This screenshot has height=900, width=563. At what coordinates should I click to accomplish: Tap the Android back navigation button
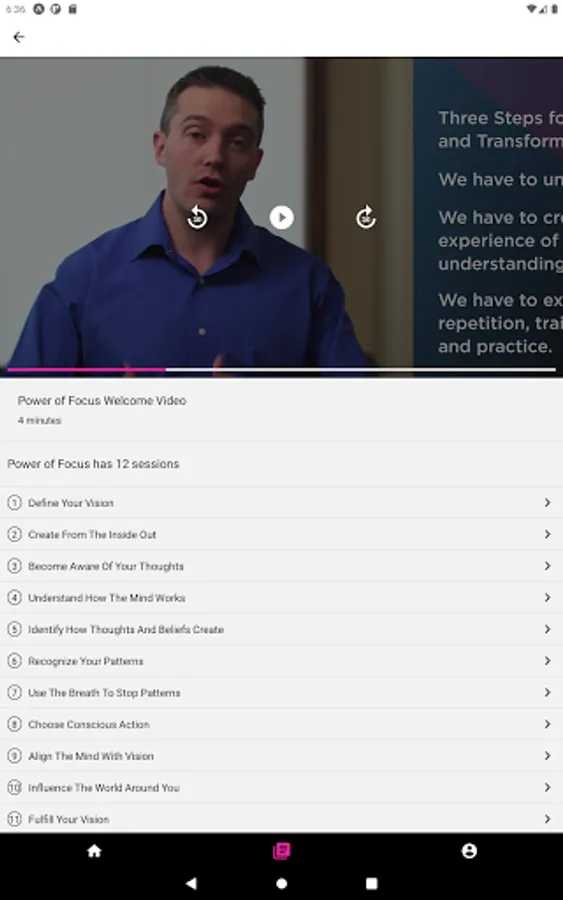pos(192,883)
